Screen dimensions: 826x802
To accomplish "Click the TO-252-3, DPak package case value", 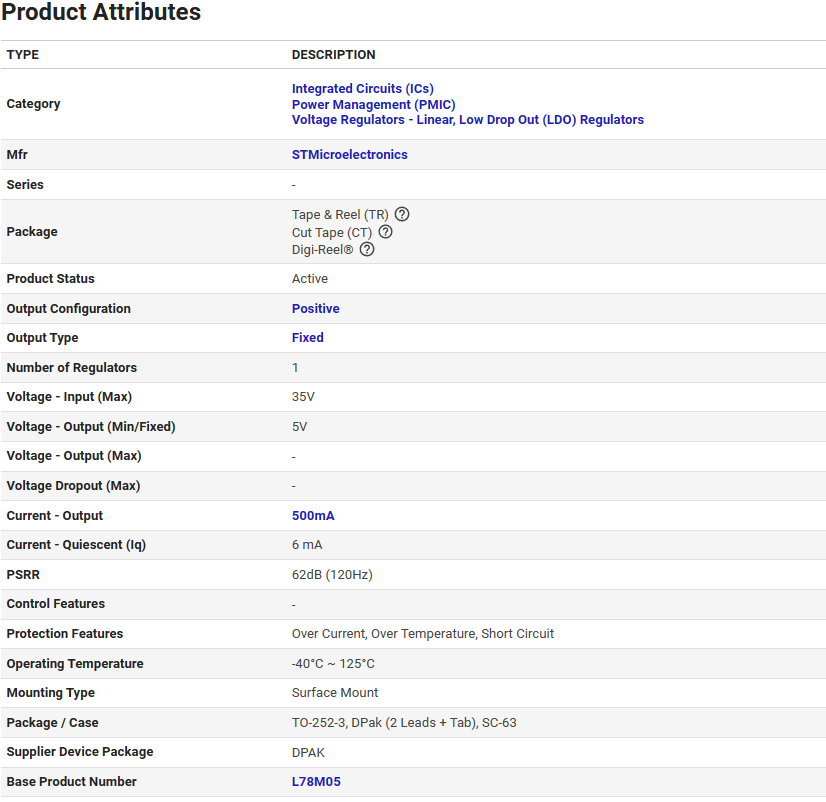I will click(x=403, y=723).
